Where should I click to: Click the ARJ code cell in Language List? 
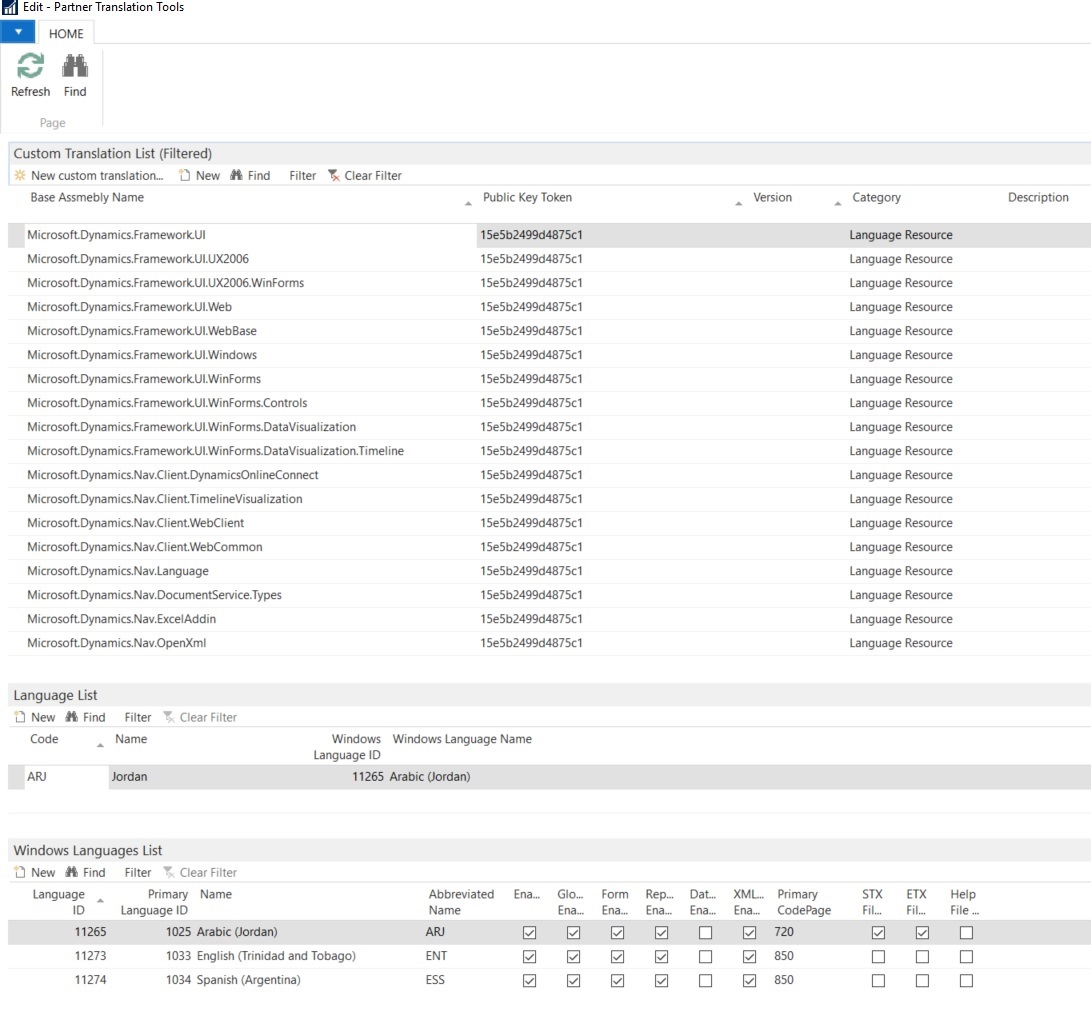tap(37, 777)
